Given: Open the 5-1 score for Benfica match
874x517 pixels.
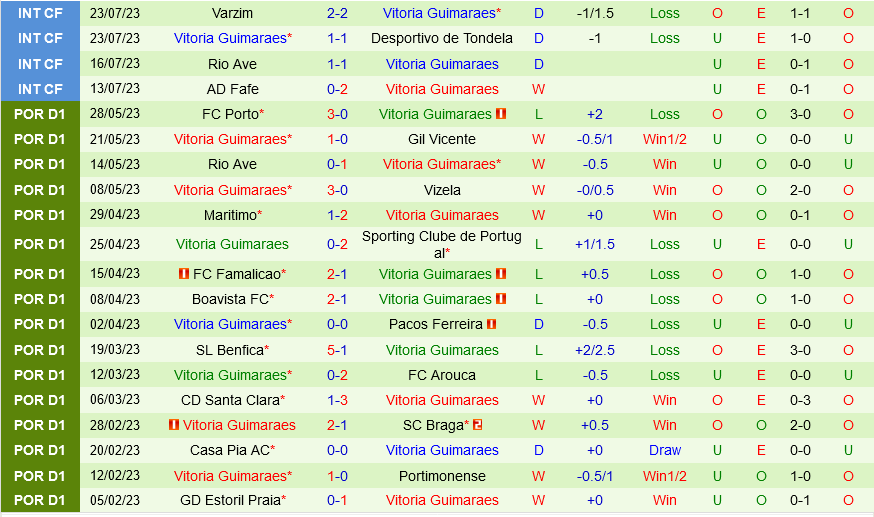Looking at the screenshot, I should pos(337,350).
